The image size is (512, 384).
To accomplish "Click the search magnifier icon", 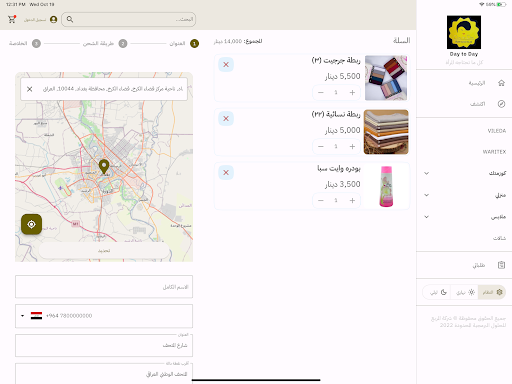I will [70, 19].
